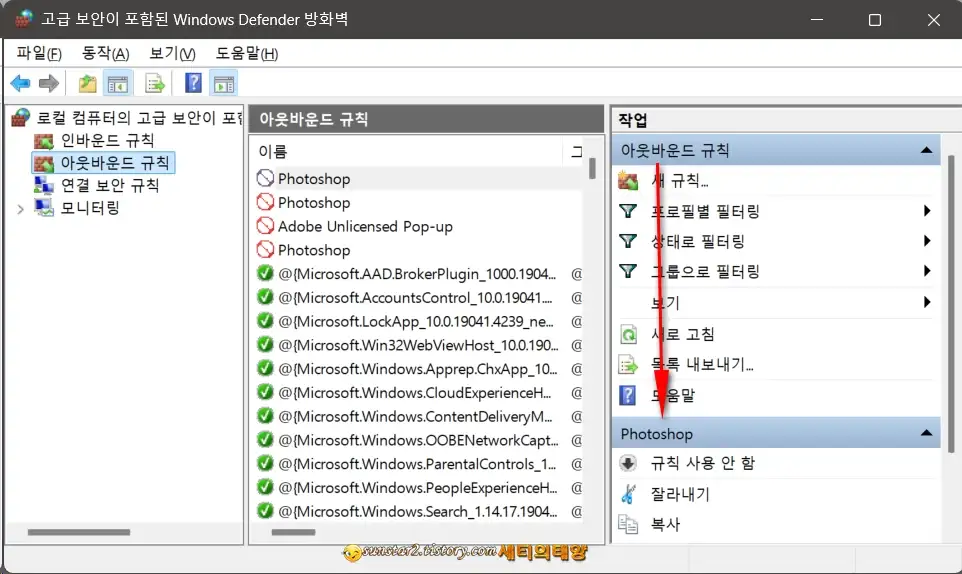Collapse the Photoshop actions section

tap(926, 434)
